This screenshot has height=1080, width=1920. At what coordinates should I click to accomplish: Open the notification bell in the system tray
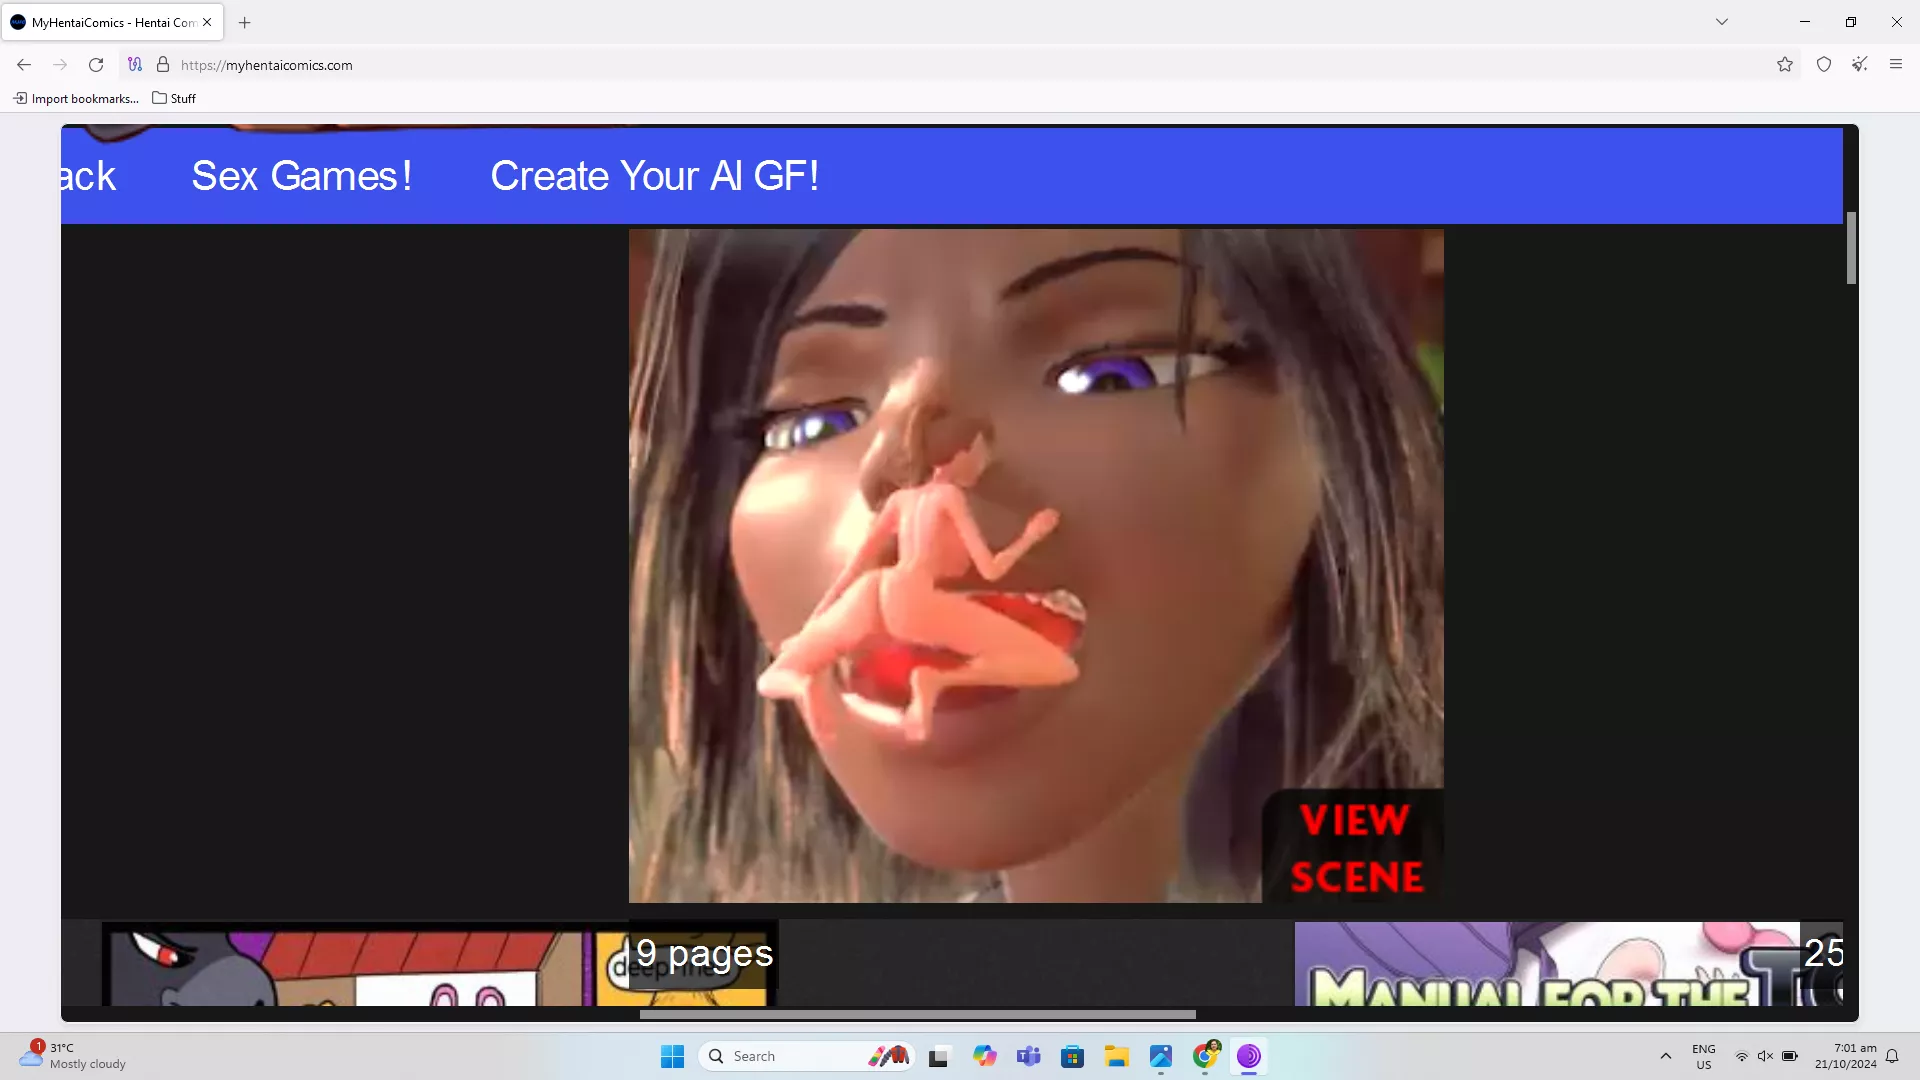pyautogui.click(x=1892, y=1056)
